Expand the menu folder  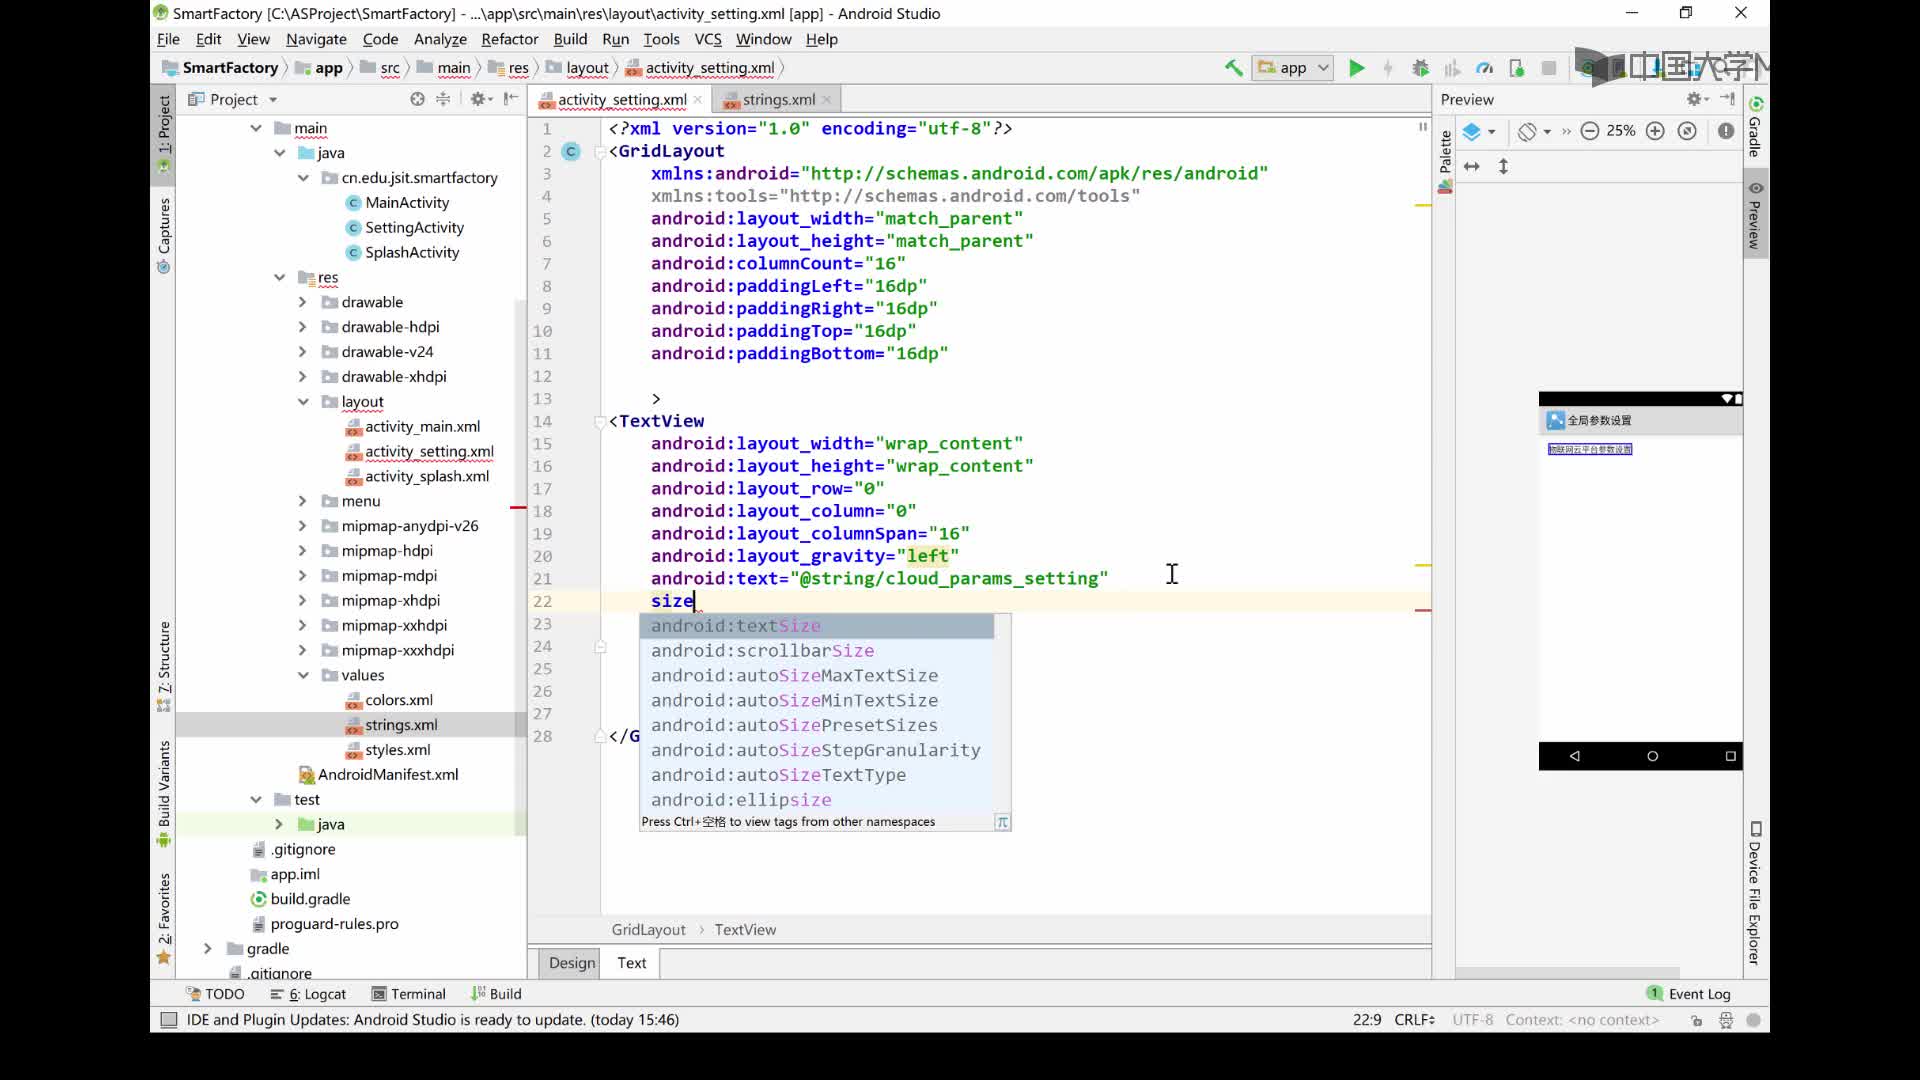point(302,501)
